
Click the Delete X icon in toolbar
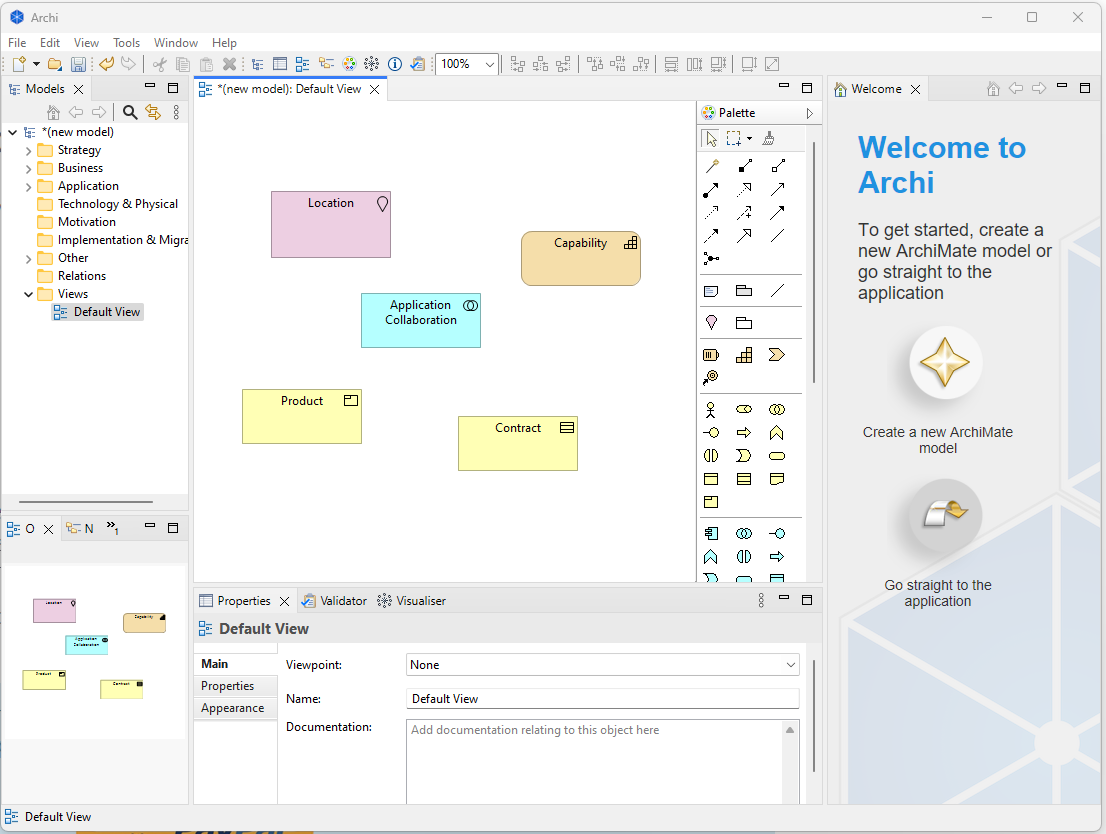(229, 64)
